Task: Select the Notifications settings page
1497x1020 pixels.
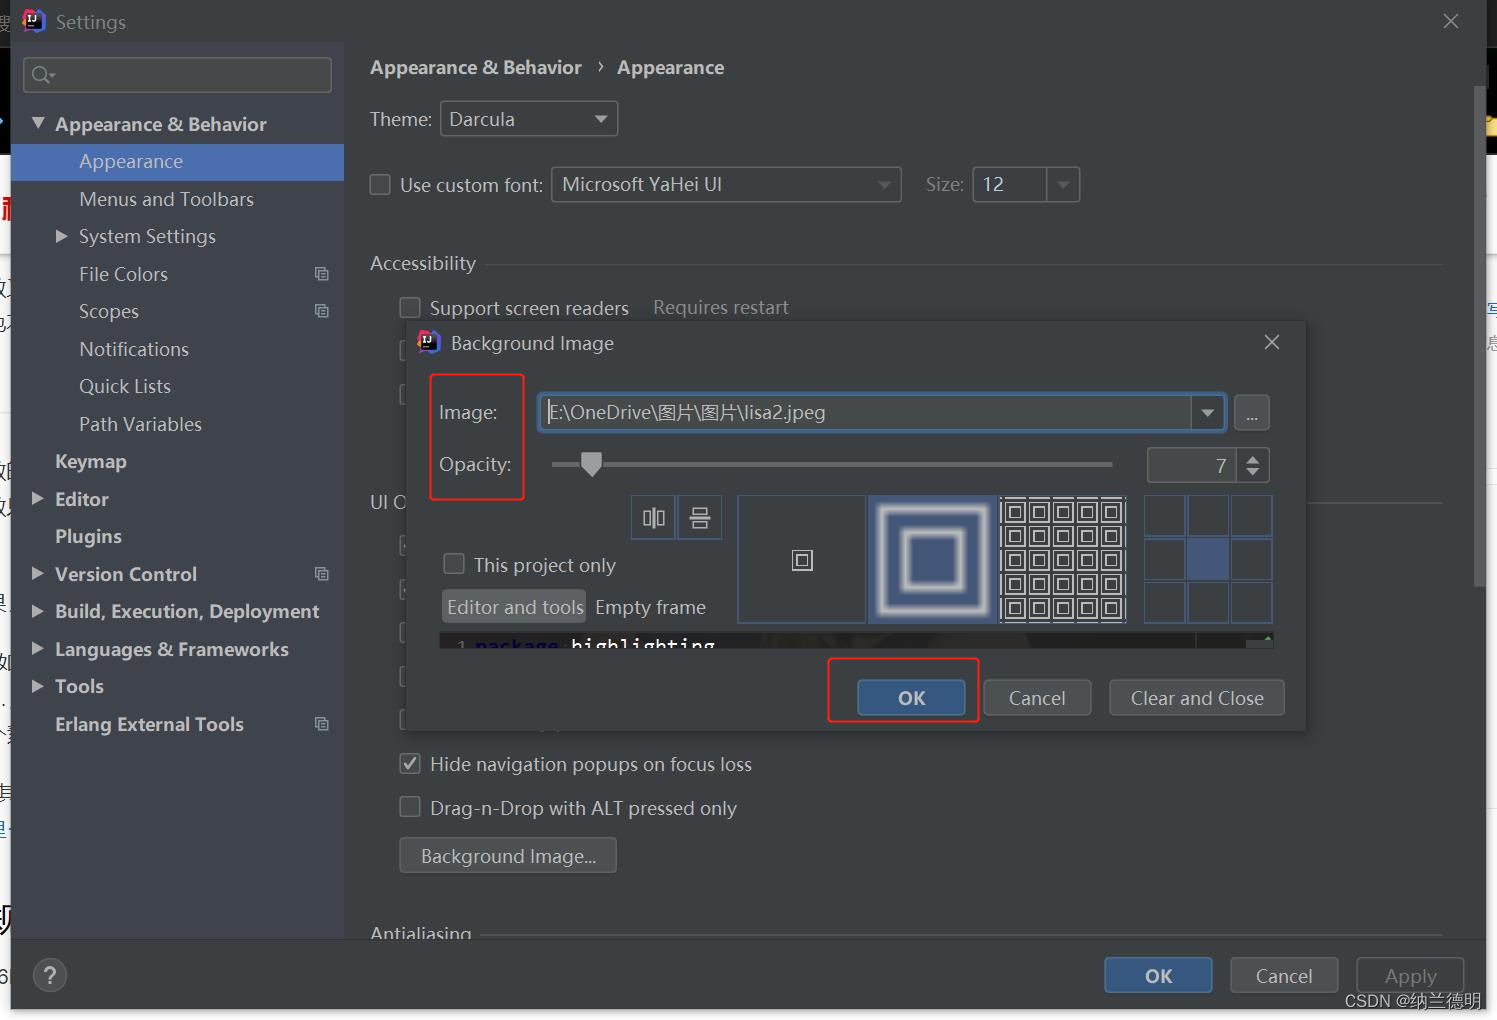Action: [133, 348]
